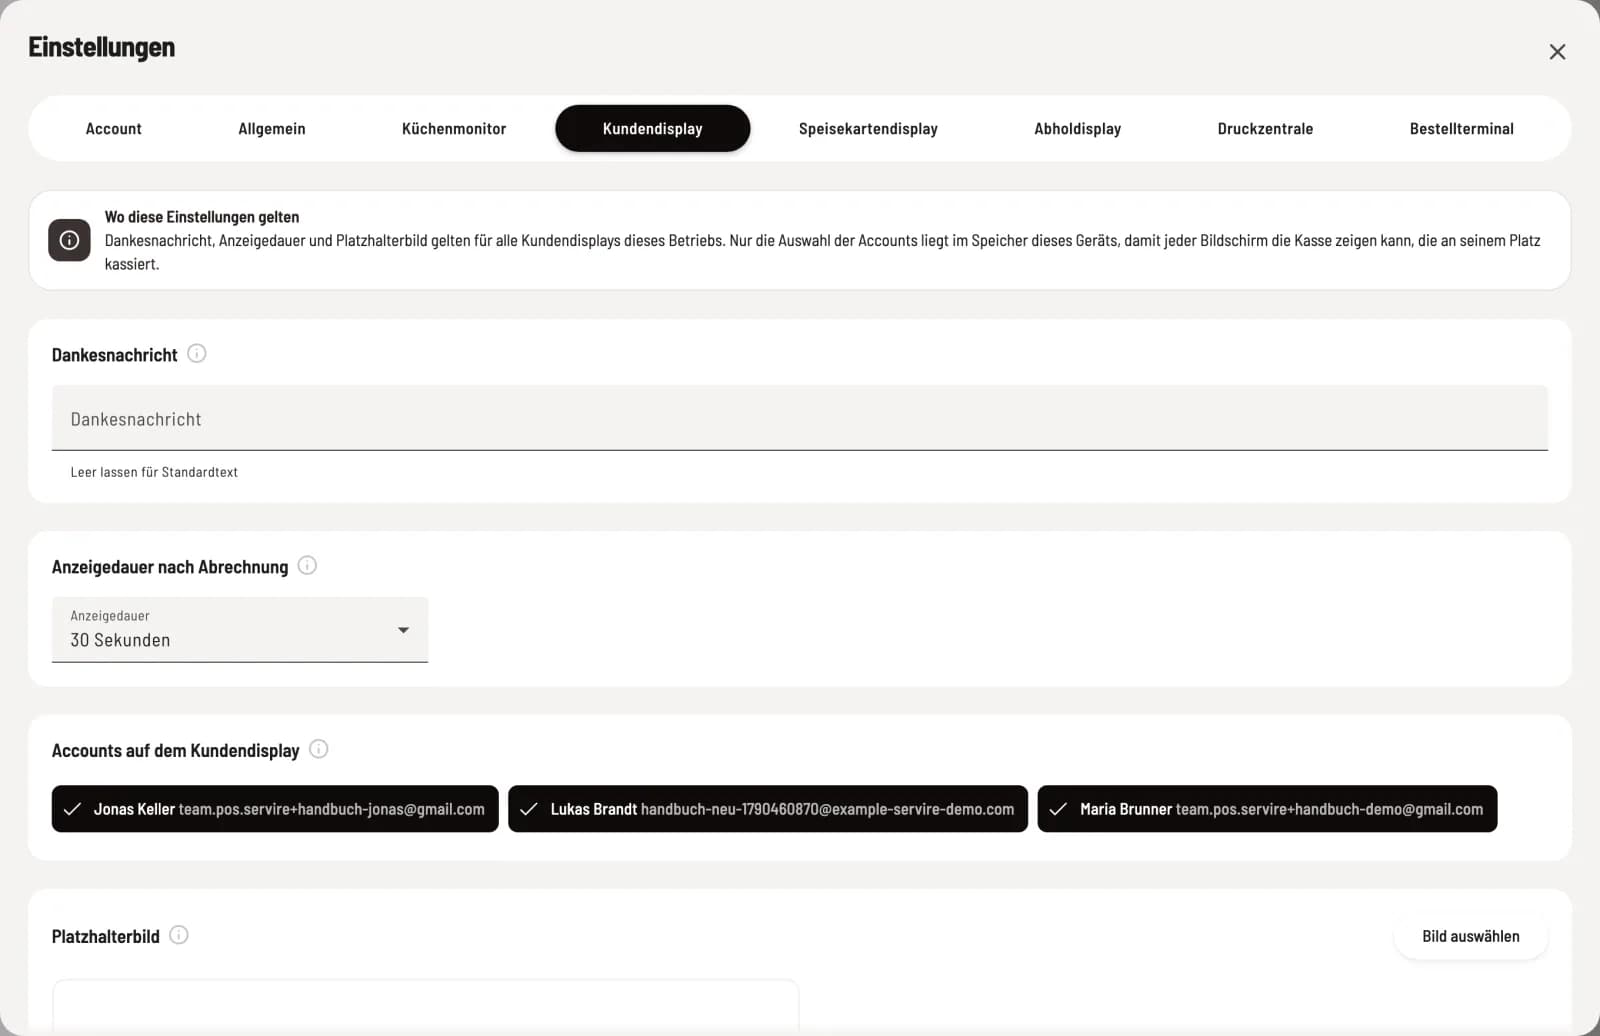Click the Platzhalterbild preview area
This screenshot has width=1600, height=1036.
(x=426, y=1007)
